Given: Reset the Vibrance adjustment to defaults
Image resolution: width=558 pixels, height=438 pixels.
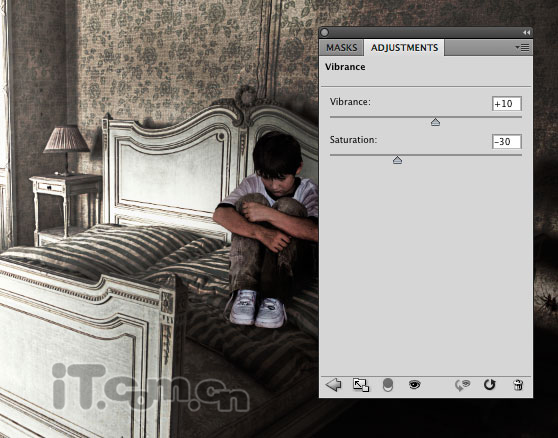Looking at the screenshot, I should [490, 385].
